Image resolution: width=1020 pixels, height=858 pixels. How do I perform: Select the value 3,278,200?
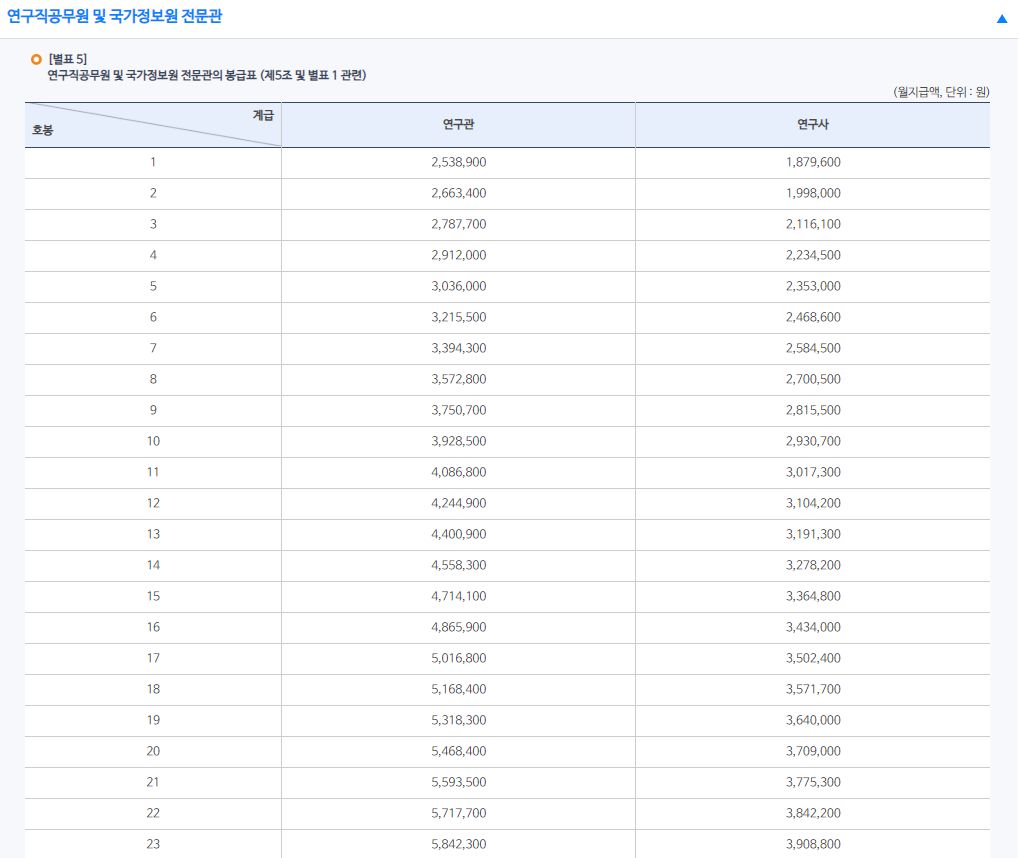(x=813, y=565)
